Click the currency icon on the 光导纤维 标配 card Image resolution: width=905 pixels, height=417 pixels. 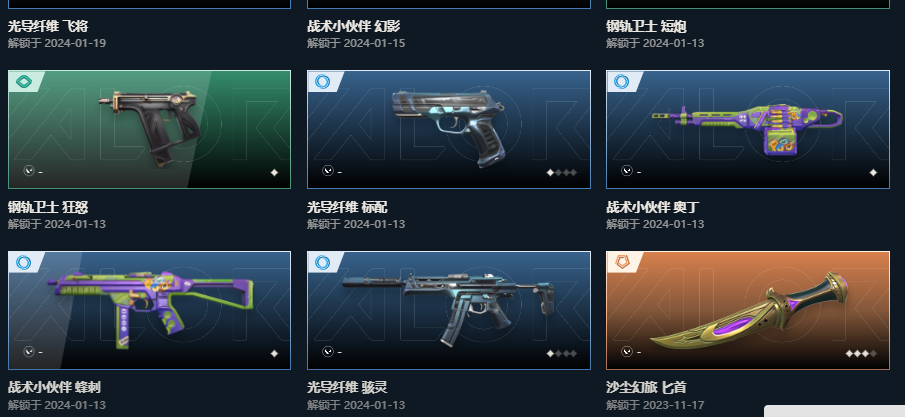(327, 171)
